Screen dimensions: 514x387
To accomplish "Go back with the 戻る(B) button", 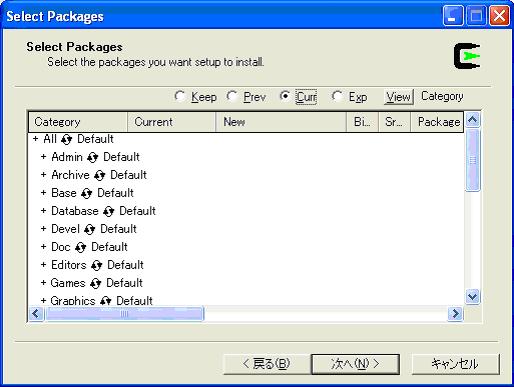I will click(x=266, y=364).
